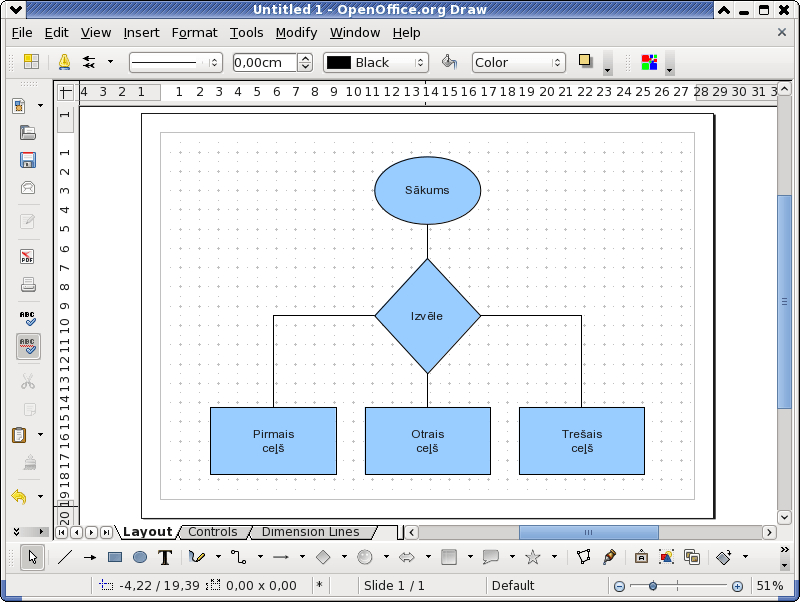This screenshot has height=602, width=800.
Task: Select the Izvēle diamond shape
Action: point(428,316)
